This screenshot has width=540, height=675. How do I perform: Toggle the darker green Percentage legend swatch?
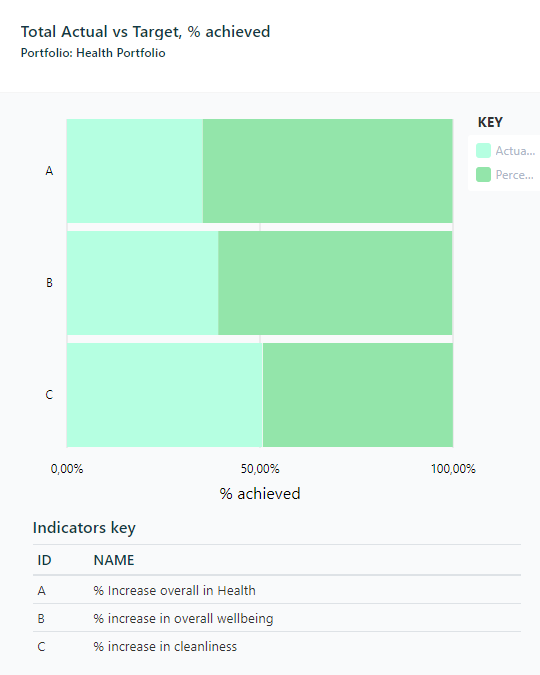coord(483,175)
